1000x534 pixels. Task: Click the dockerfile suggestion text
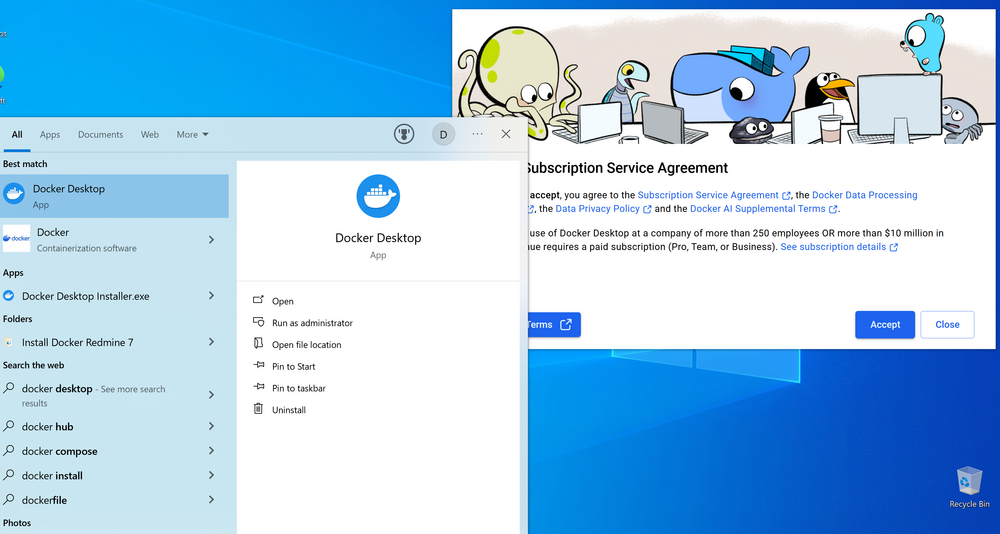(x=44, y=500)
